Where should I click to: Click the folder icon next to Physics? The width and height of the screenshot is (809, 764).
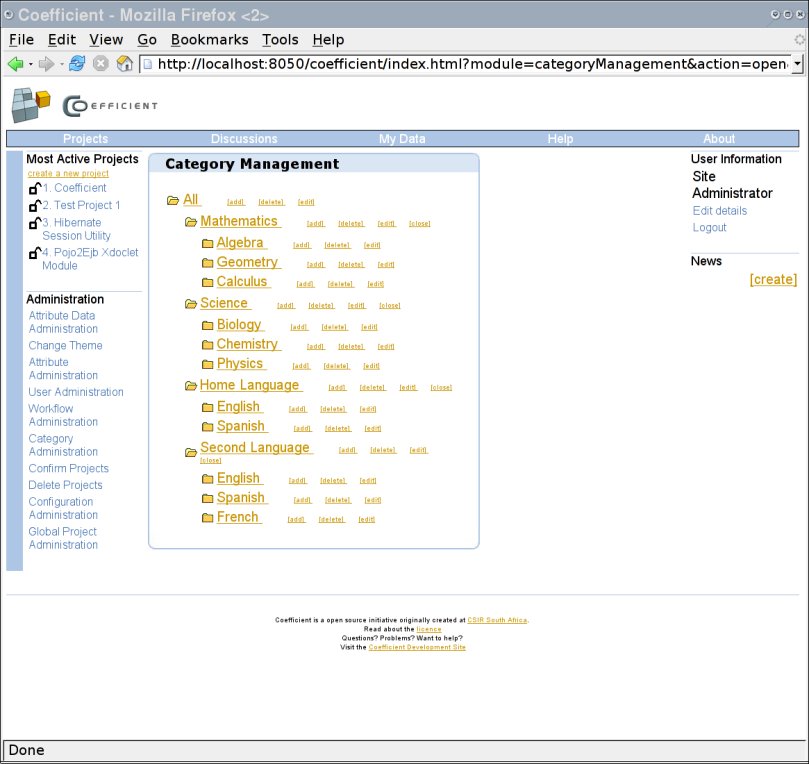(x=208, y=365)
